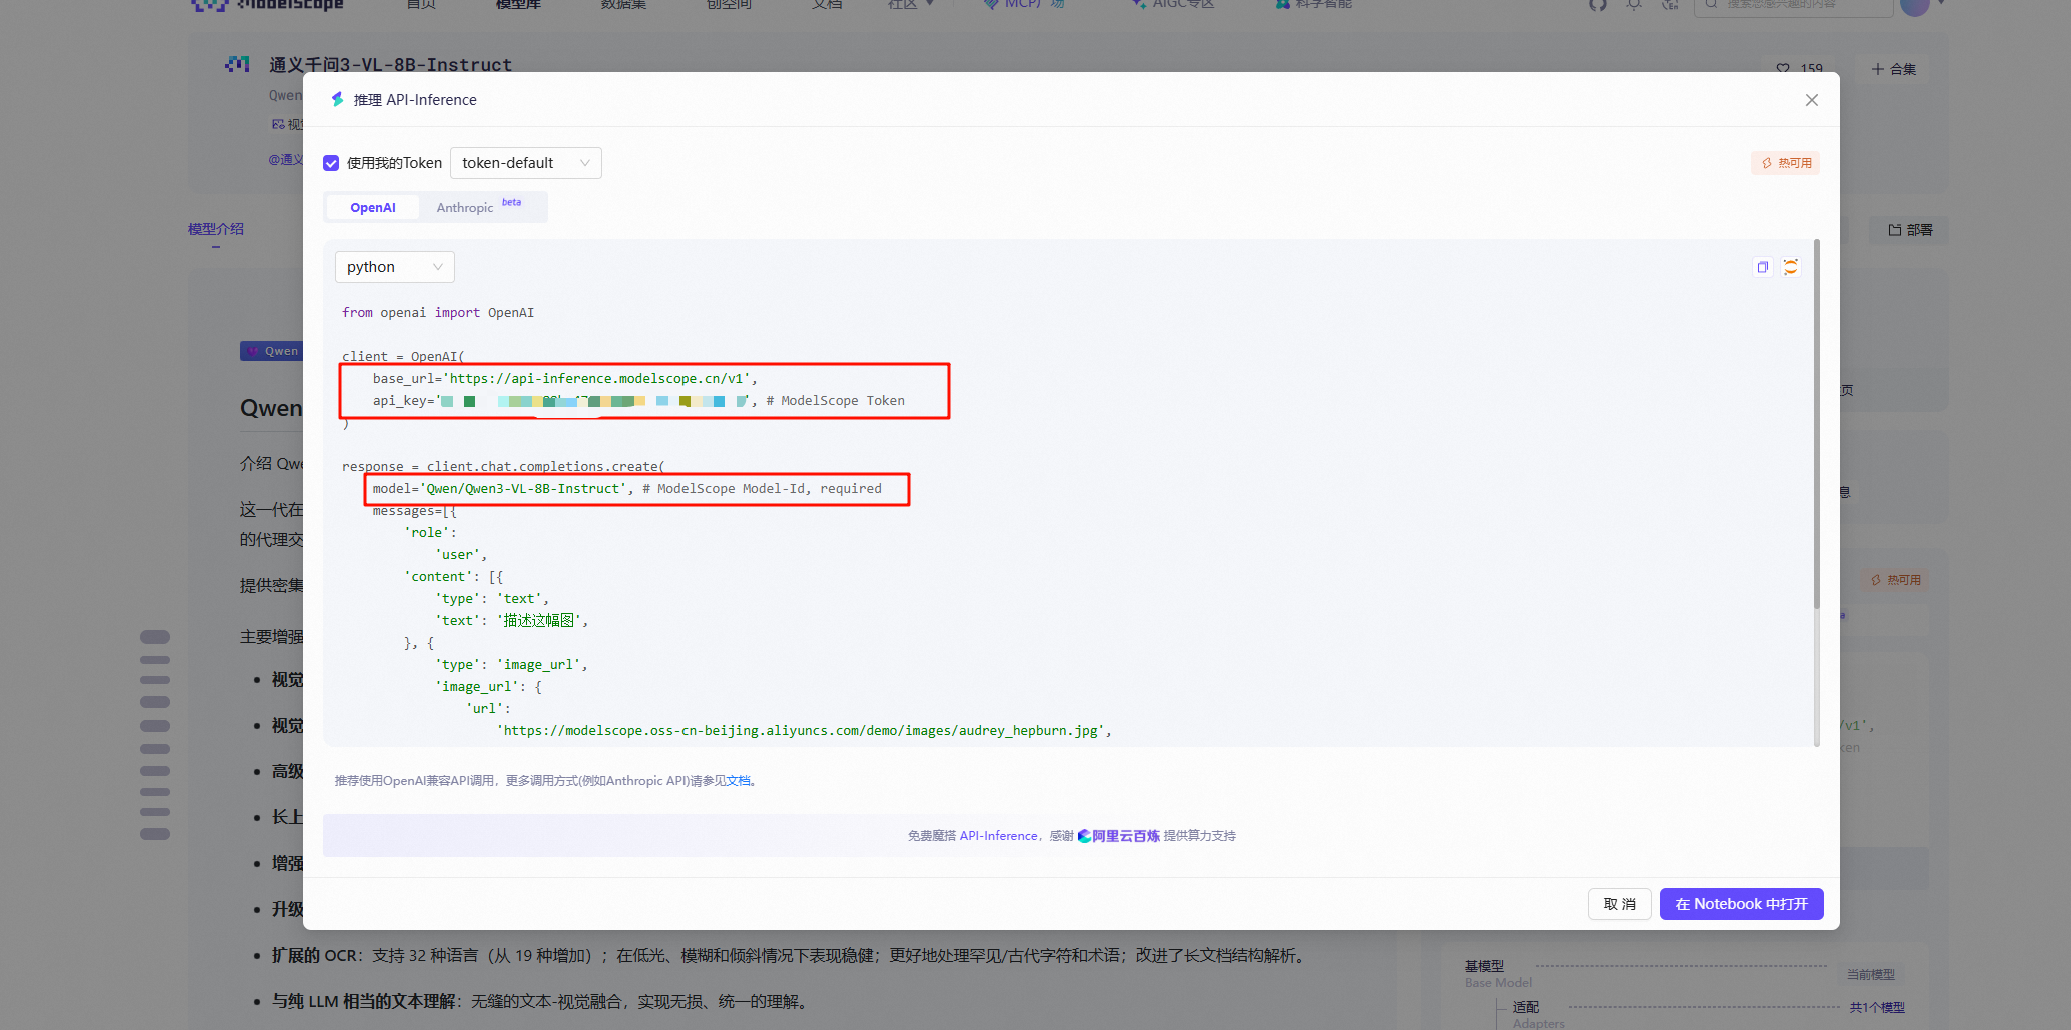Screen dimensions: 2071x1030
Task: Click the plus 合集 collection button
Action: (x=1894, y=69)
